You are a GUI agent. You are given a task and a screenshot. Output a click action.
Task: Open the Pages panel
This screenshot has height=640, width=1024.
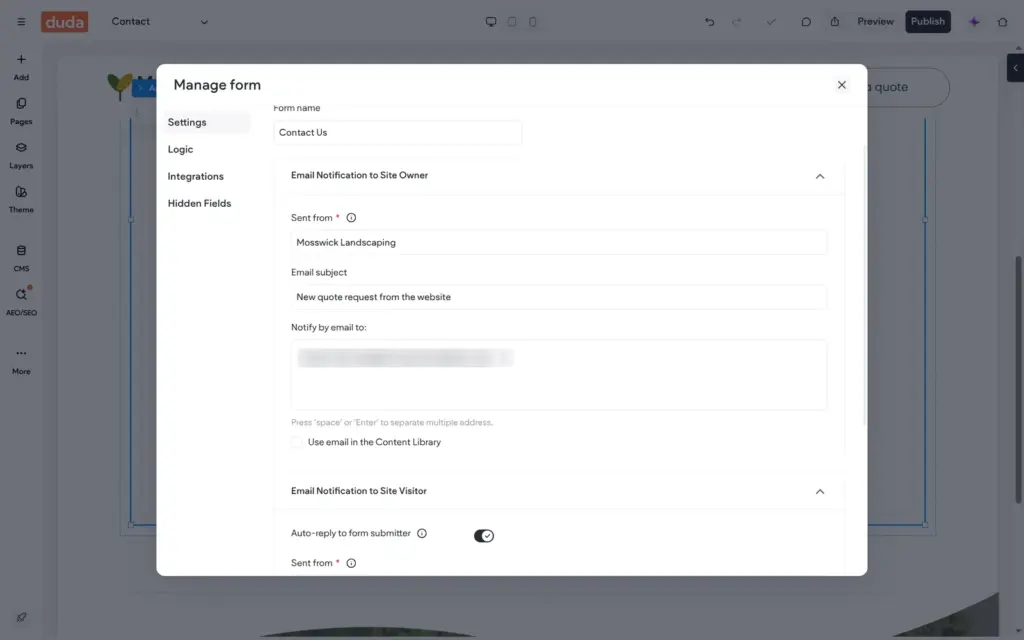[21, 112]
